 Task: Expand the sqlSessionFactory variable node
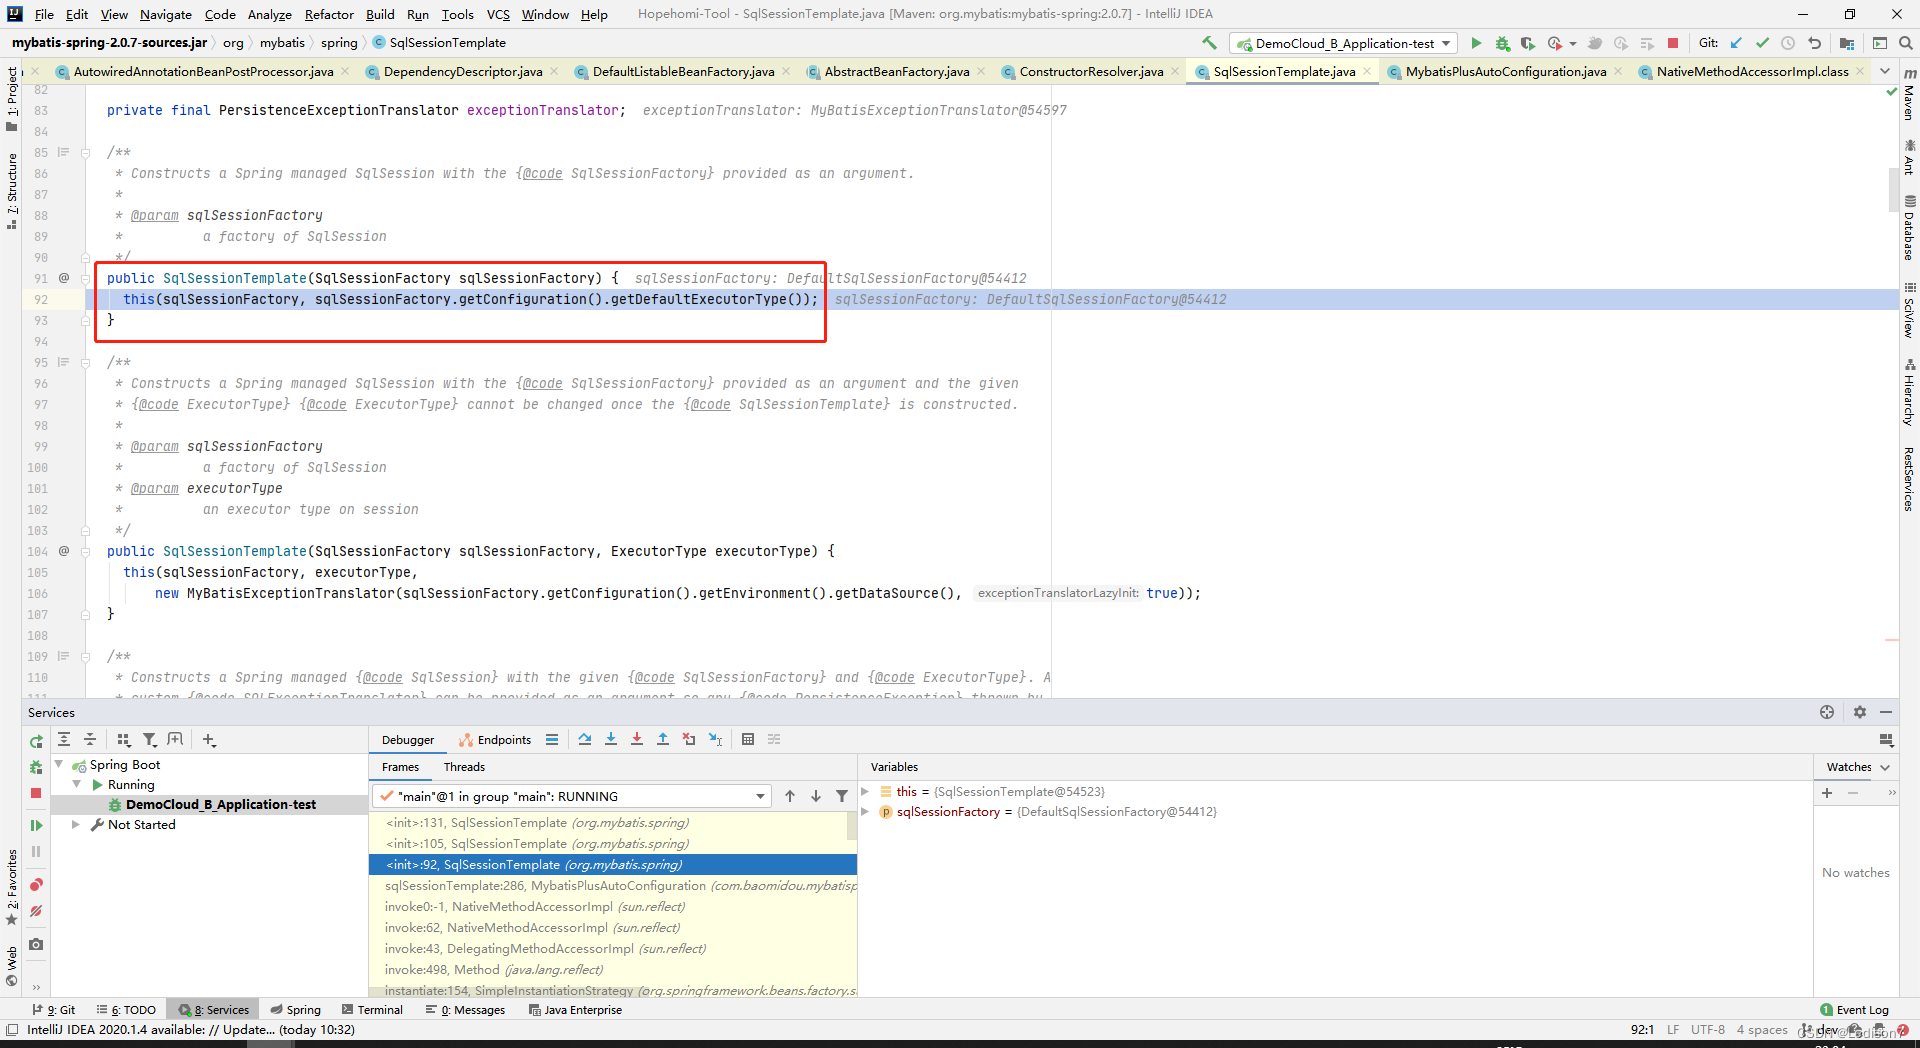pos(866,812)
